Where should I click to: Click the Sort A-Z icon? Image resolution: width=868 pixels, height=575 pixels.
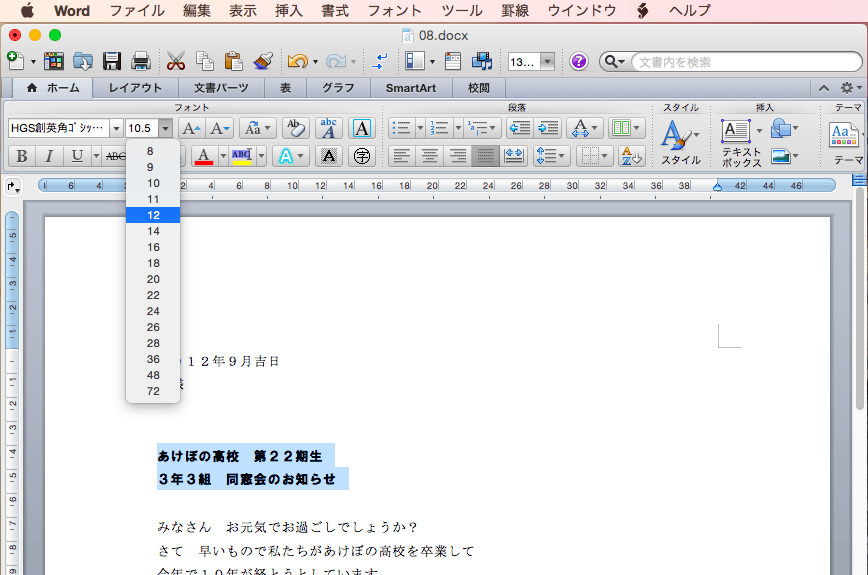[631, 156]
